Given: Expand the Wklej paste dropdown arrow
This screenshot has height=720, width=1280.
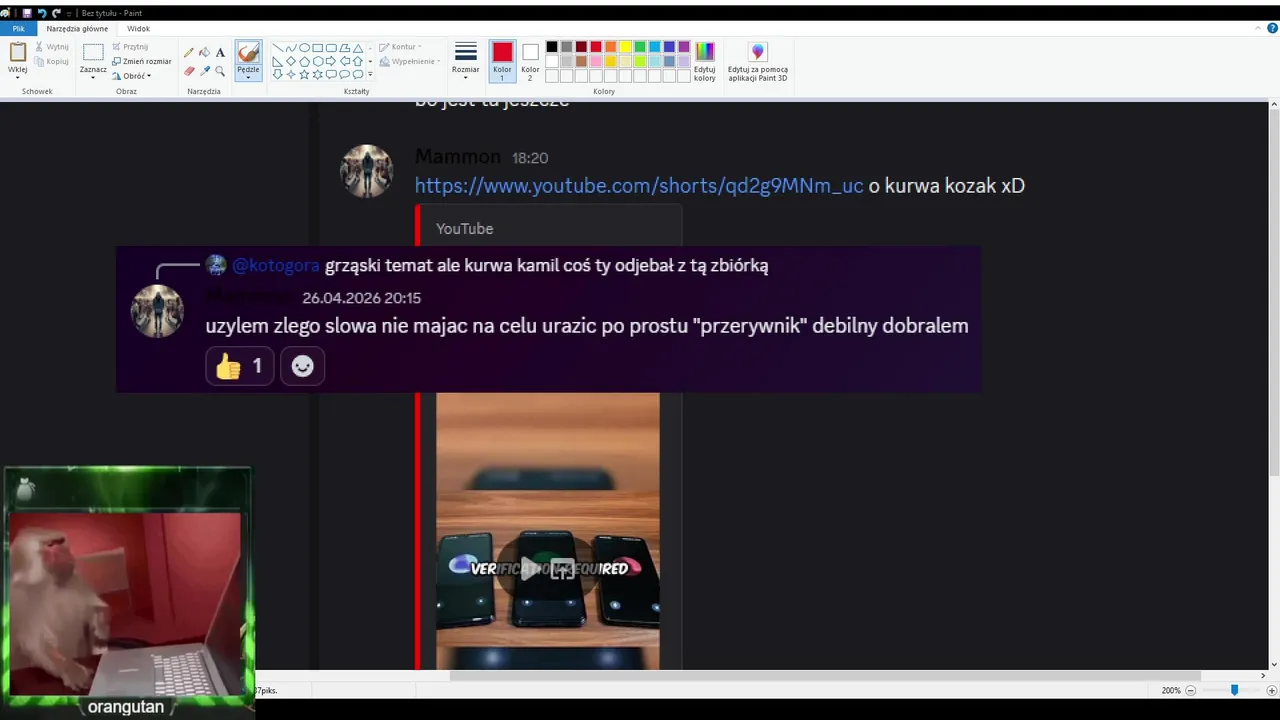Looking at the screenshot, I should click(18, 78).
